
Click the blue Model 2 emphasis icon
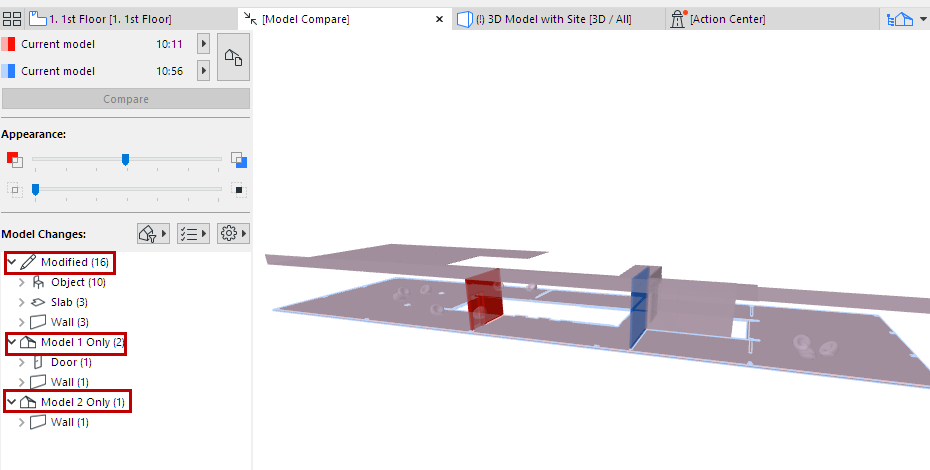239,160
